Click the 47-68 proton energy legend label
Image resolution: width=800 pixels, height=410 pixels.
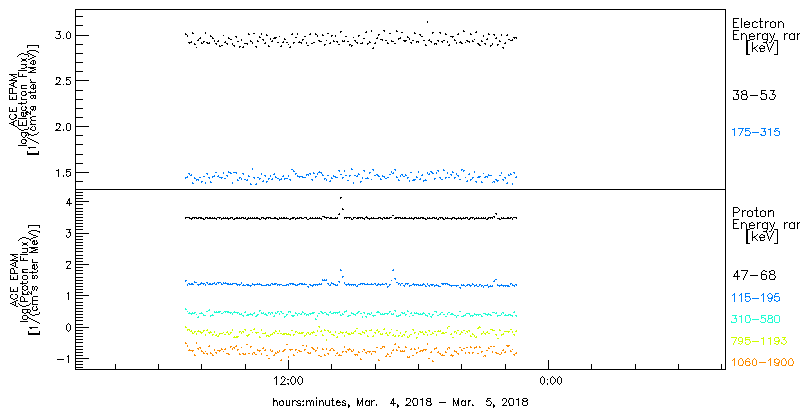coord(754,276)
